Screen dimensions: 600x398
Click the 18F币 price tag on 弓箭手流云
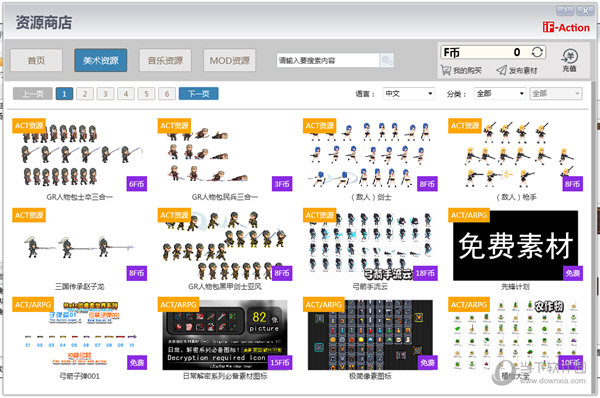(425, 273)
